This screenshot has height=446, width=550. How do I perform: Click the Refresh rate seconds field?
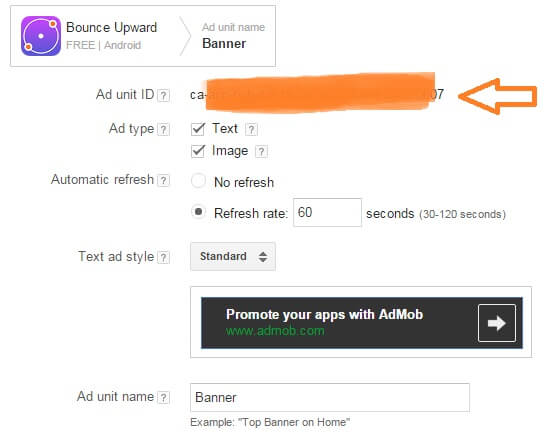click(327, 212)
